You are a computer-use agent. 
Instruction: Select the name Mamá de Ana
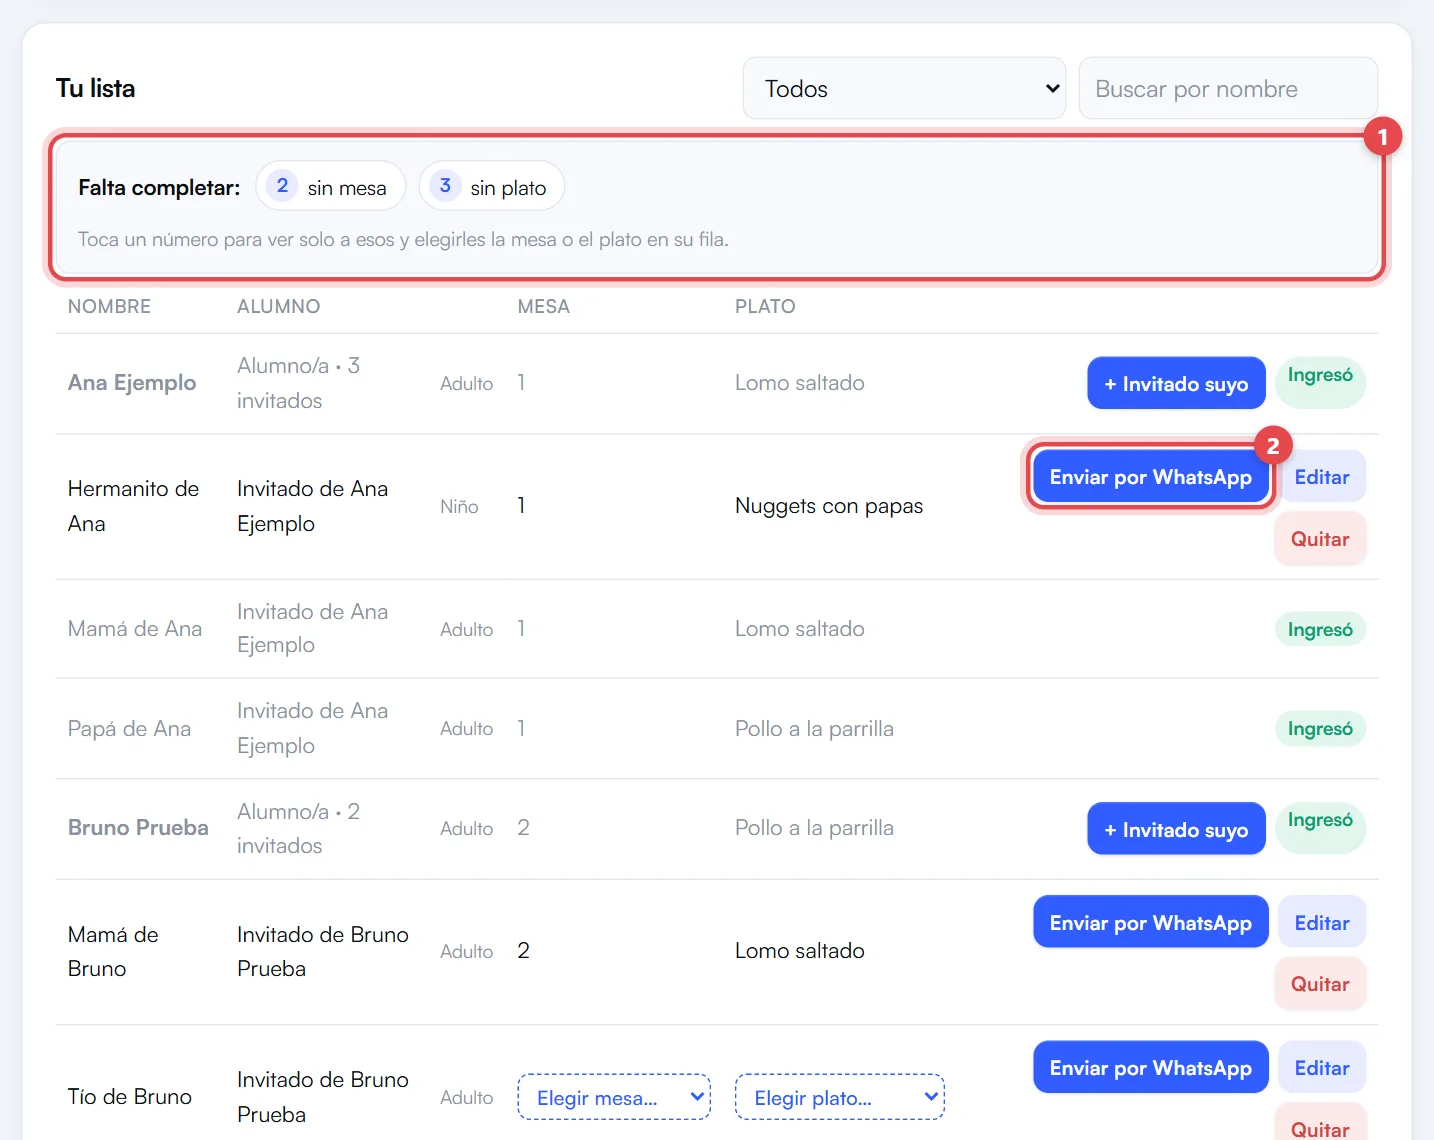coord(135,629)
